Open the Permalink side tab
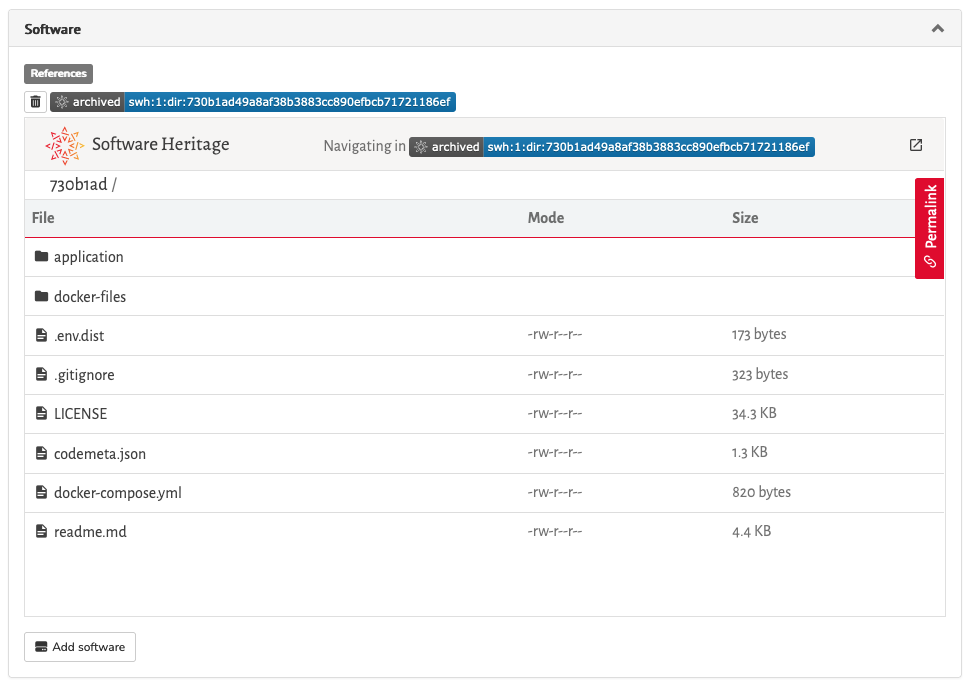972x685 pixels. point(929,228)
